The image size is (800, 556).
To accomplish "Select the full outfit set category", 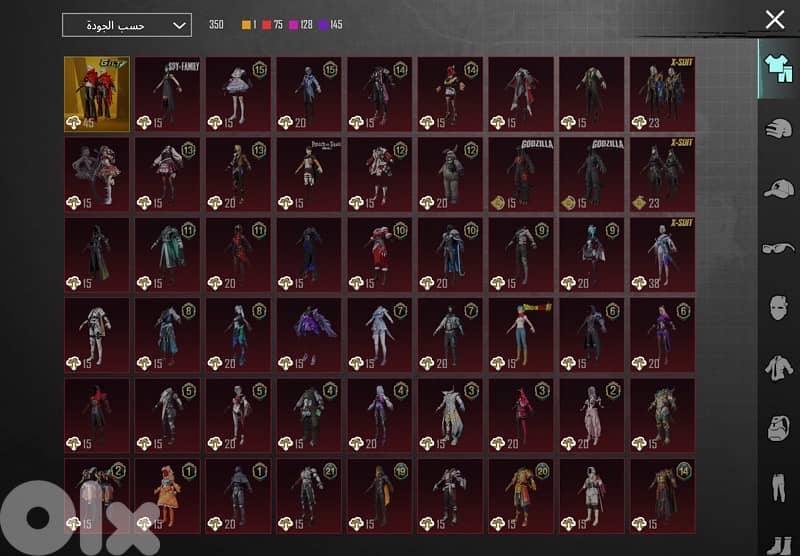I will (777, 68).
